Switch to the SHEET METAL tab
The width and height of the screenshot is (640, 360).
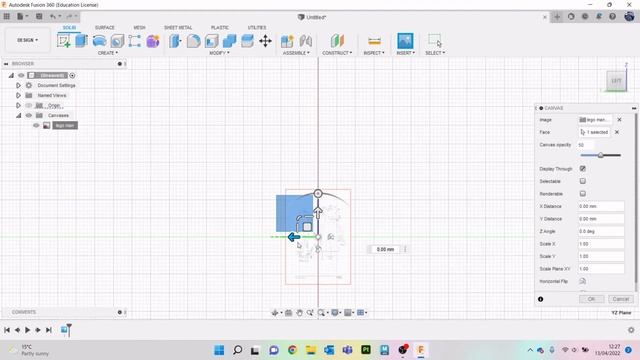[x=178, y=27]
